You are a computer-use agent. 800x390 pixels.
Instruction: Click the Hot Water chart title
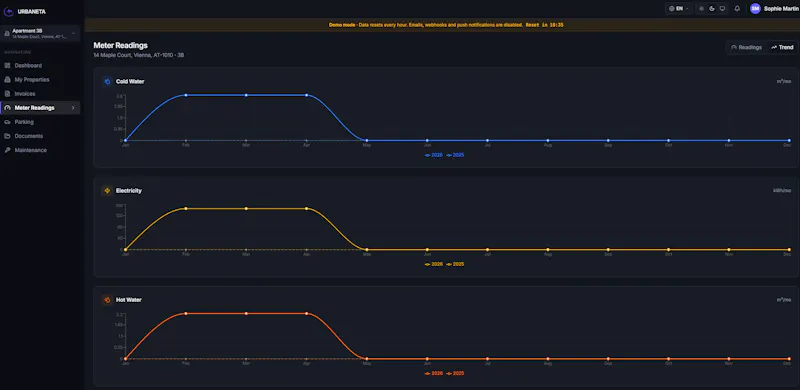pos(129,300)
